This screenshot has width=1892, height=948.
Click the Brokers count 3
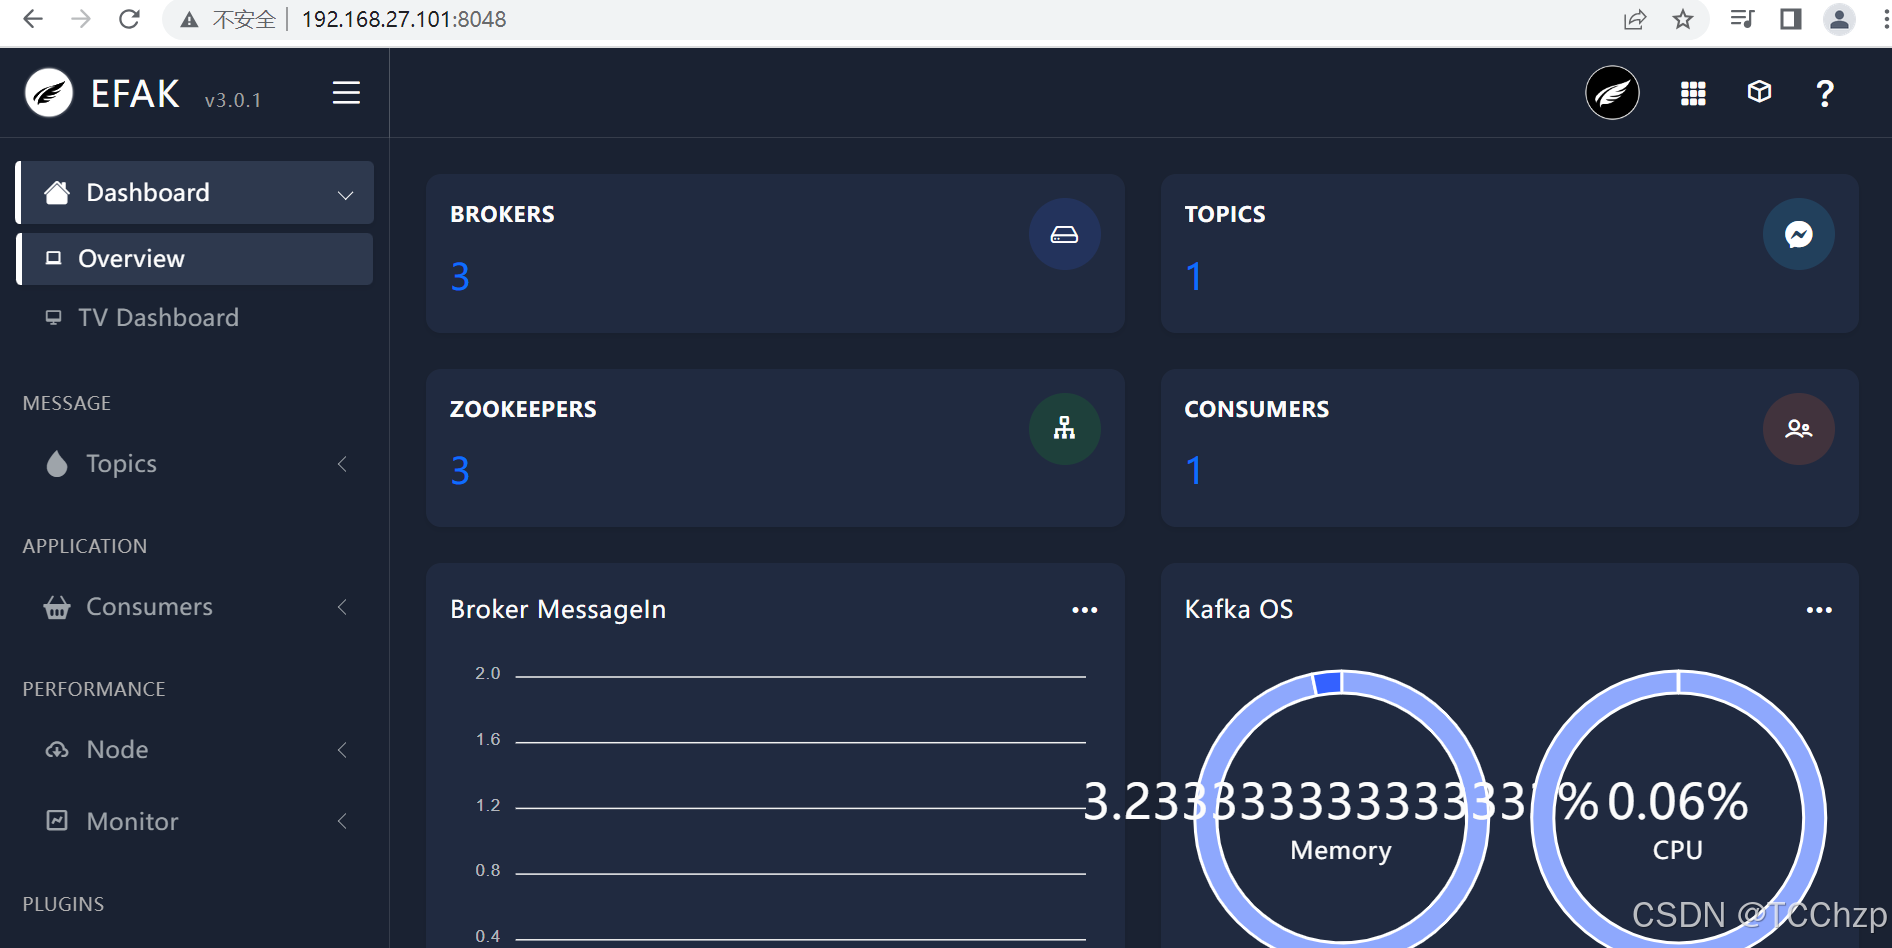point(460,277)
